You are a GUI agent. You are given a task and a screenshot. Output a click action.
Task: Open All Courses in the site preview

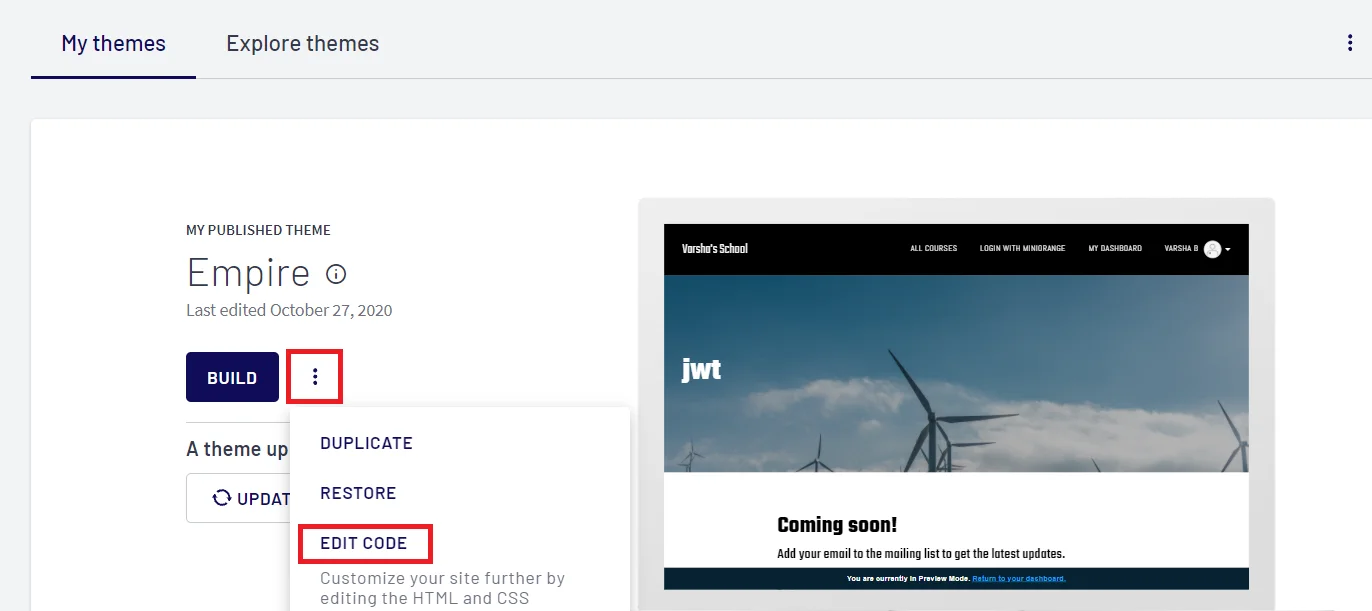pos(934,248)
